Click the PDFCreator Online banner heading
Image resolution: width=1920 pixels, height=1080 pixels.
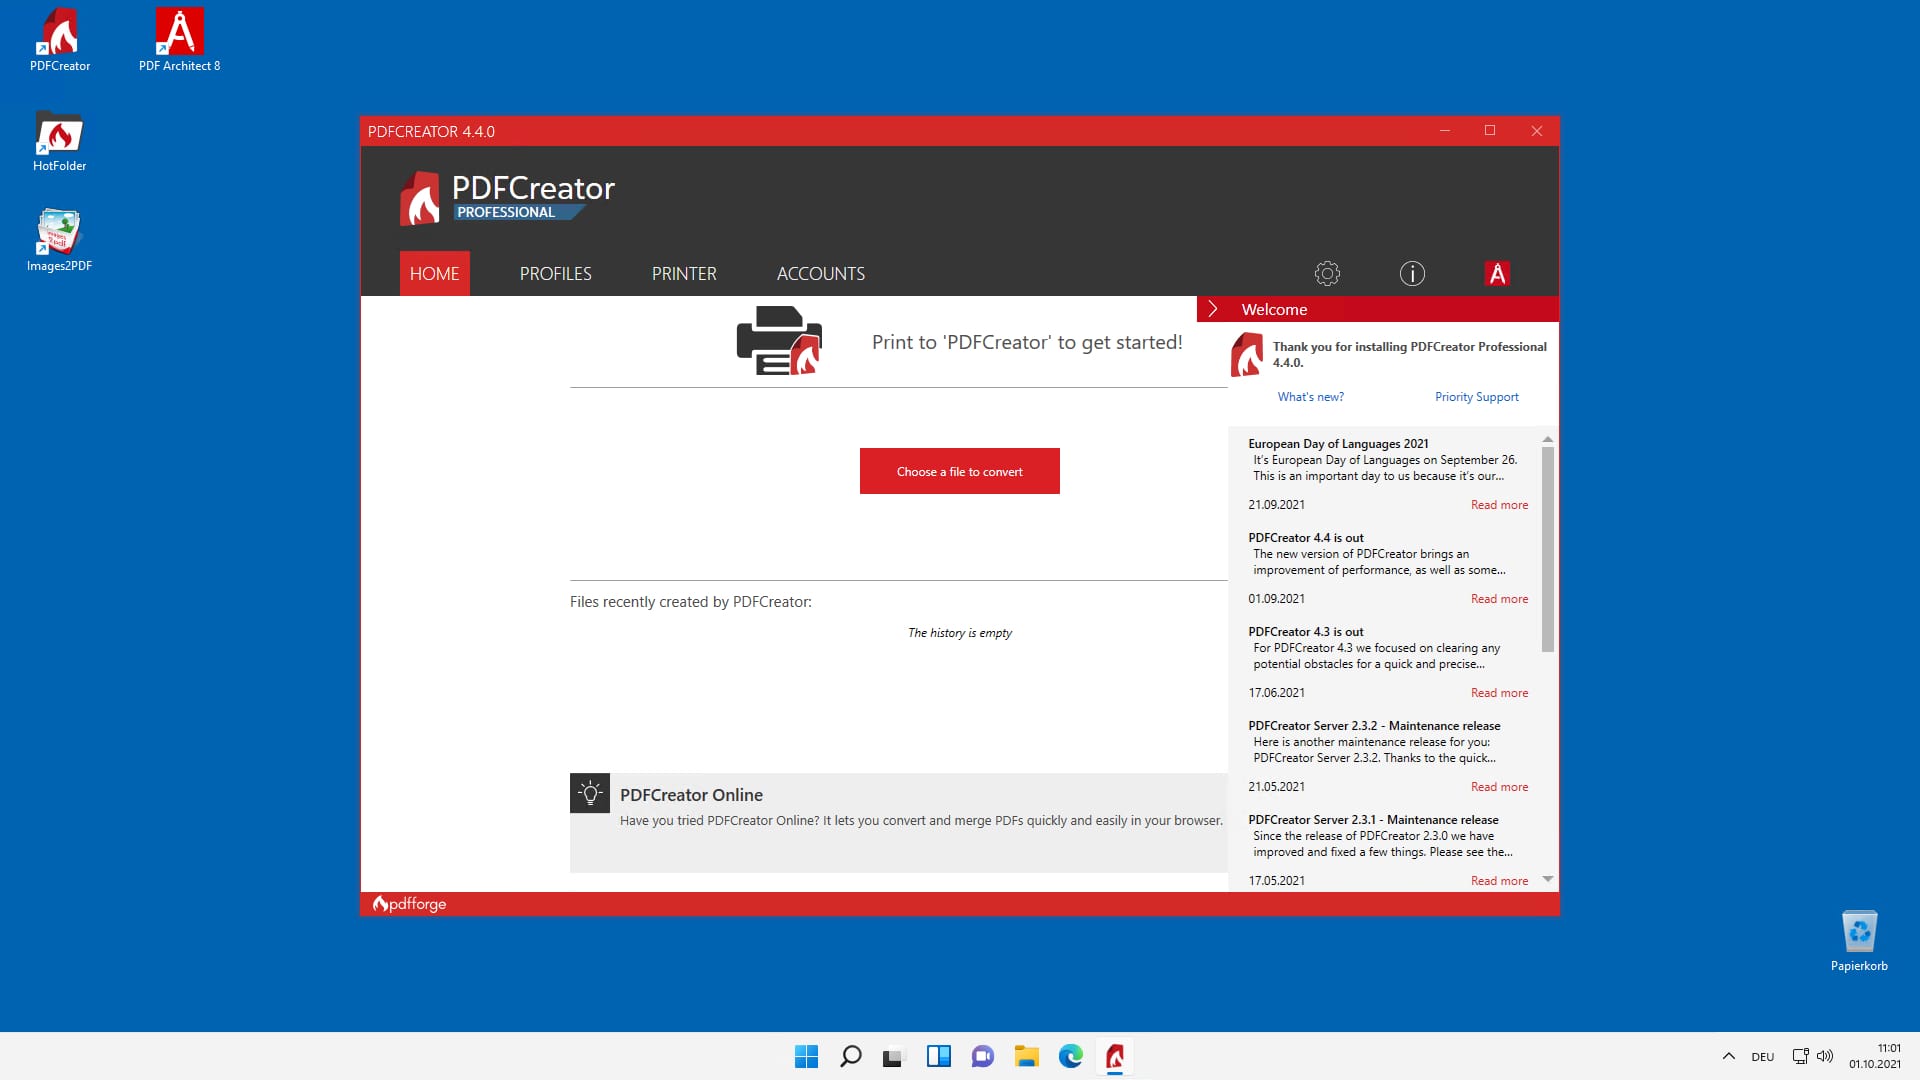click(691, 795)
